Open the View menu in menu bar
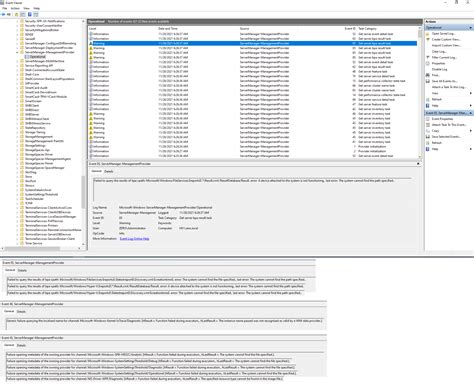Screen dimensions: 474x384 click(x=26, y=8)
